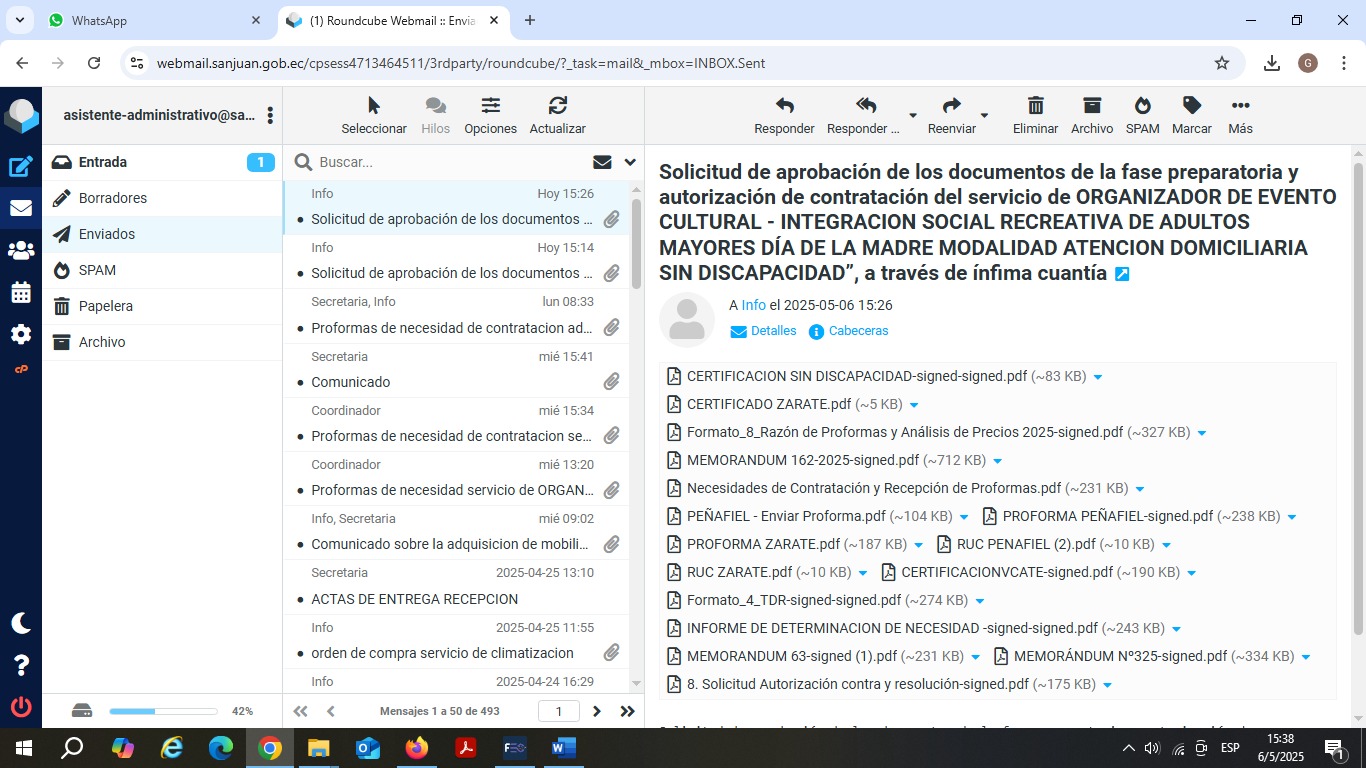Expand the Reenviar forward options arrow
This screenshot has width=1366, height=768.
coord(984,115)
